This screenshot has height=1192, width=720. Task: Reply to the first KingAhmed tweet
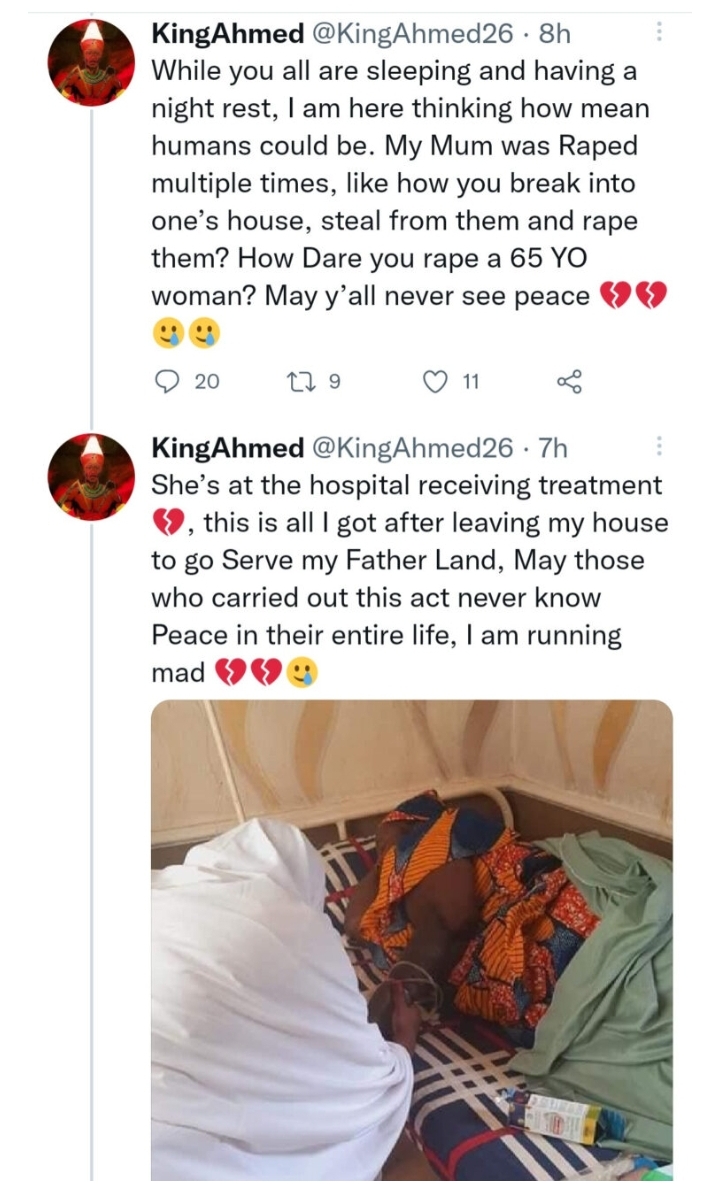[x=166, y=381]
